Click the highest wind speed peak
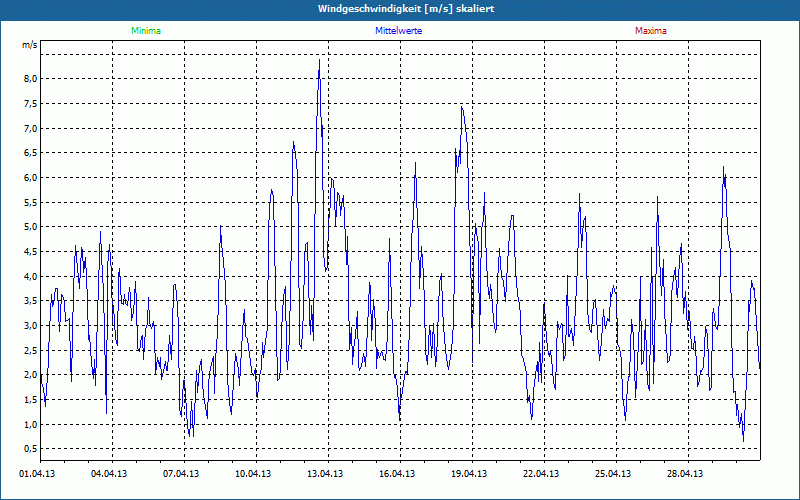This screenshot has width=800, height=500. (x=319, y=61)
